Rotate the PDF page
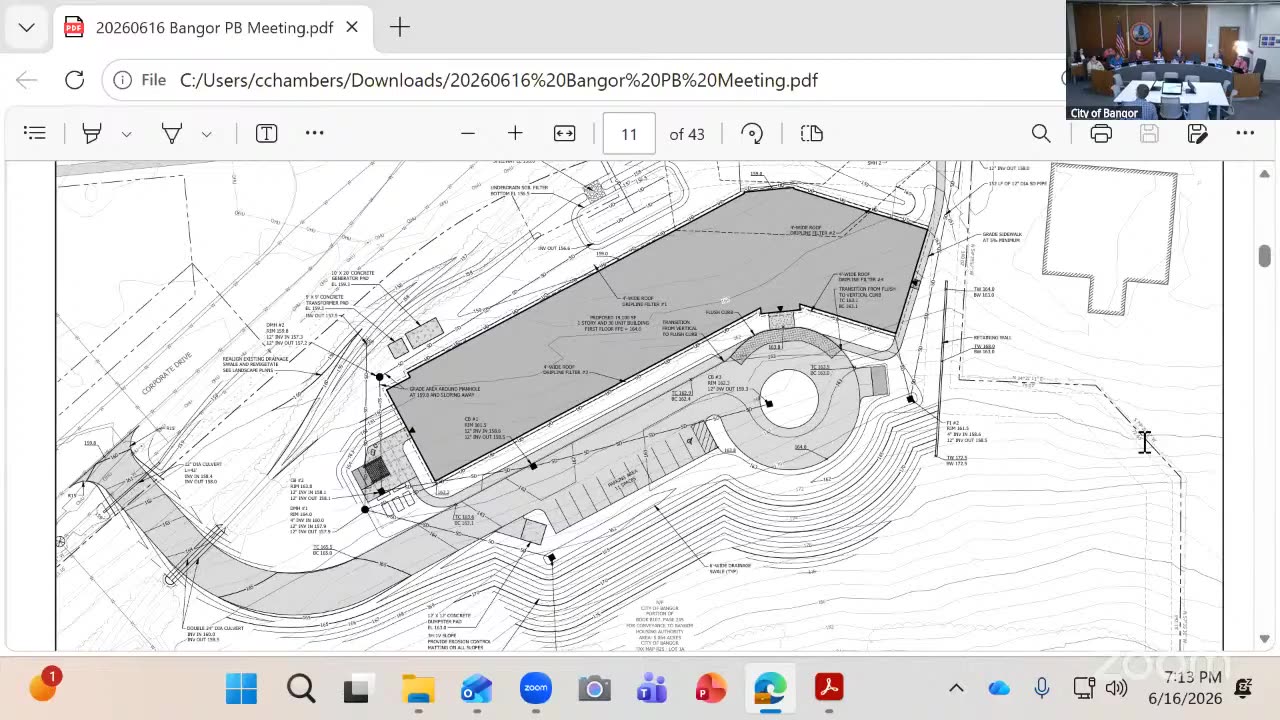Viewport: 1280px width, 720px height. [x=752, y=133]
